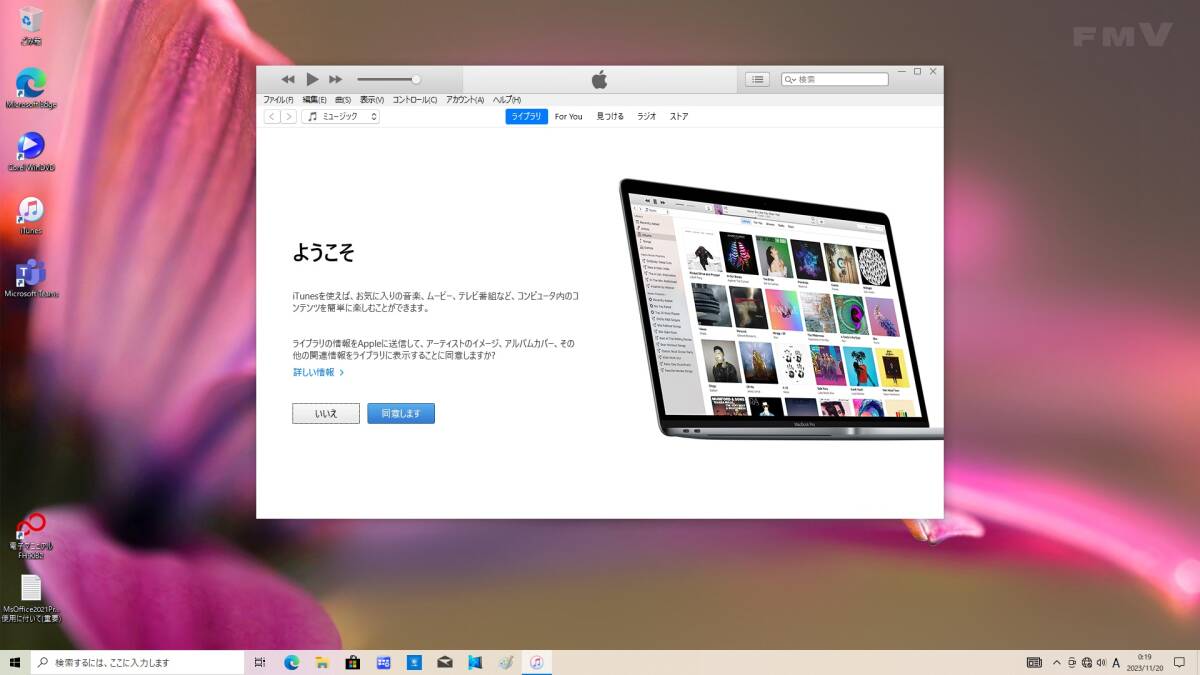Open the ファイル(F) menu
Image resolution: width=1200 pixels, height=675 pixels.
click(278, 100)
